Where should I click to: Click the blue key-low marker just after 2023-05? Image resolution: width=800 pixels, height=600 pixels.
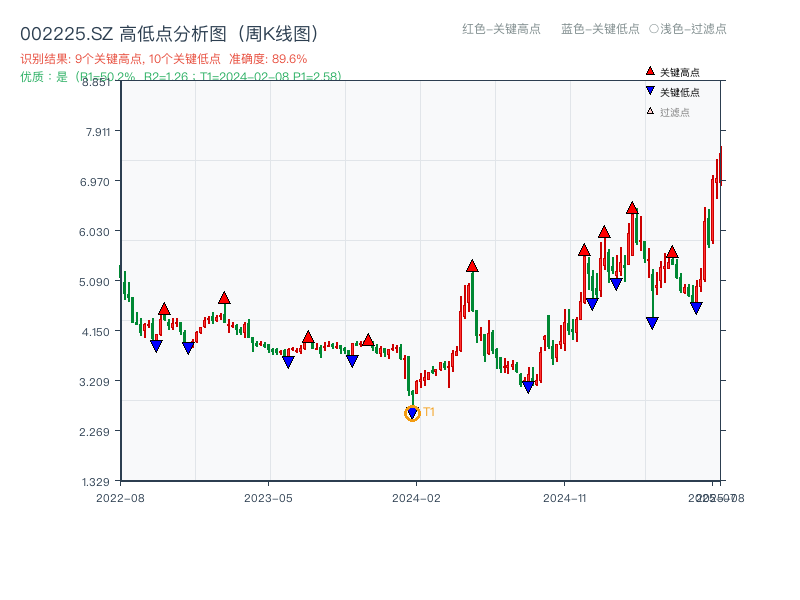(x=288, y=362)
